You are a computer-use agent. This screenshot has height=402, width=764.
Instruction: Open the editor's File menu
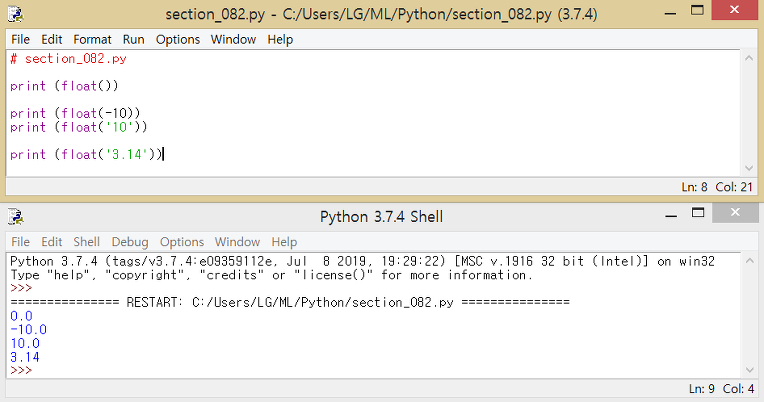[20, 39]
